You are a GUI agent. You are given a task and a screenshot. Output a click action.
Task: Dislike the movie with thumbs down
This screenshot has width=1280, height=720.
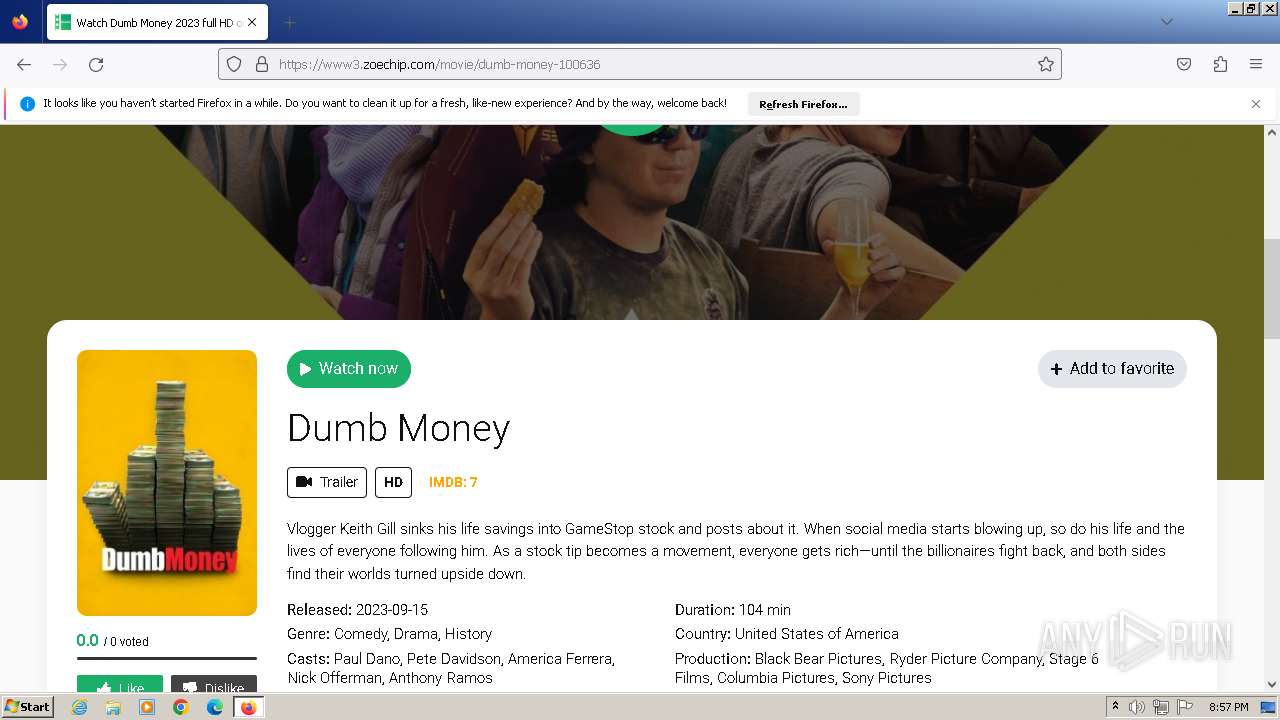(214, 684)
